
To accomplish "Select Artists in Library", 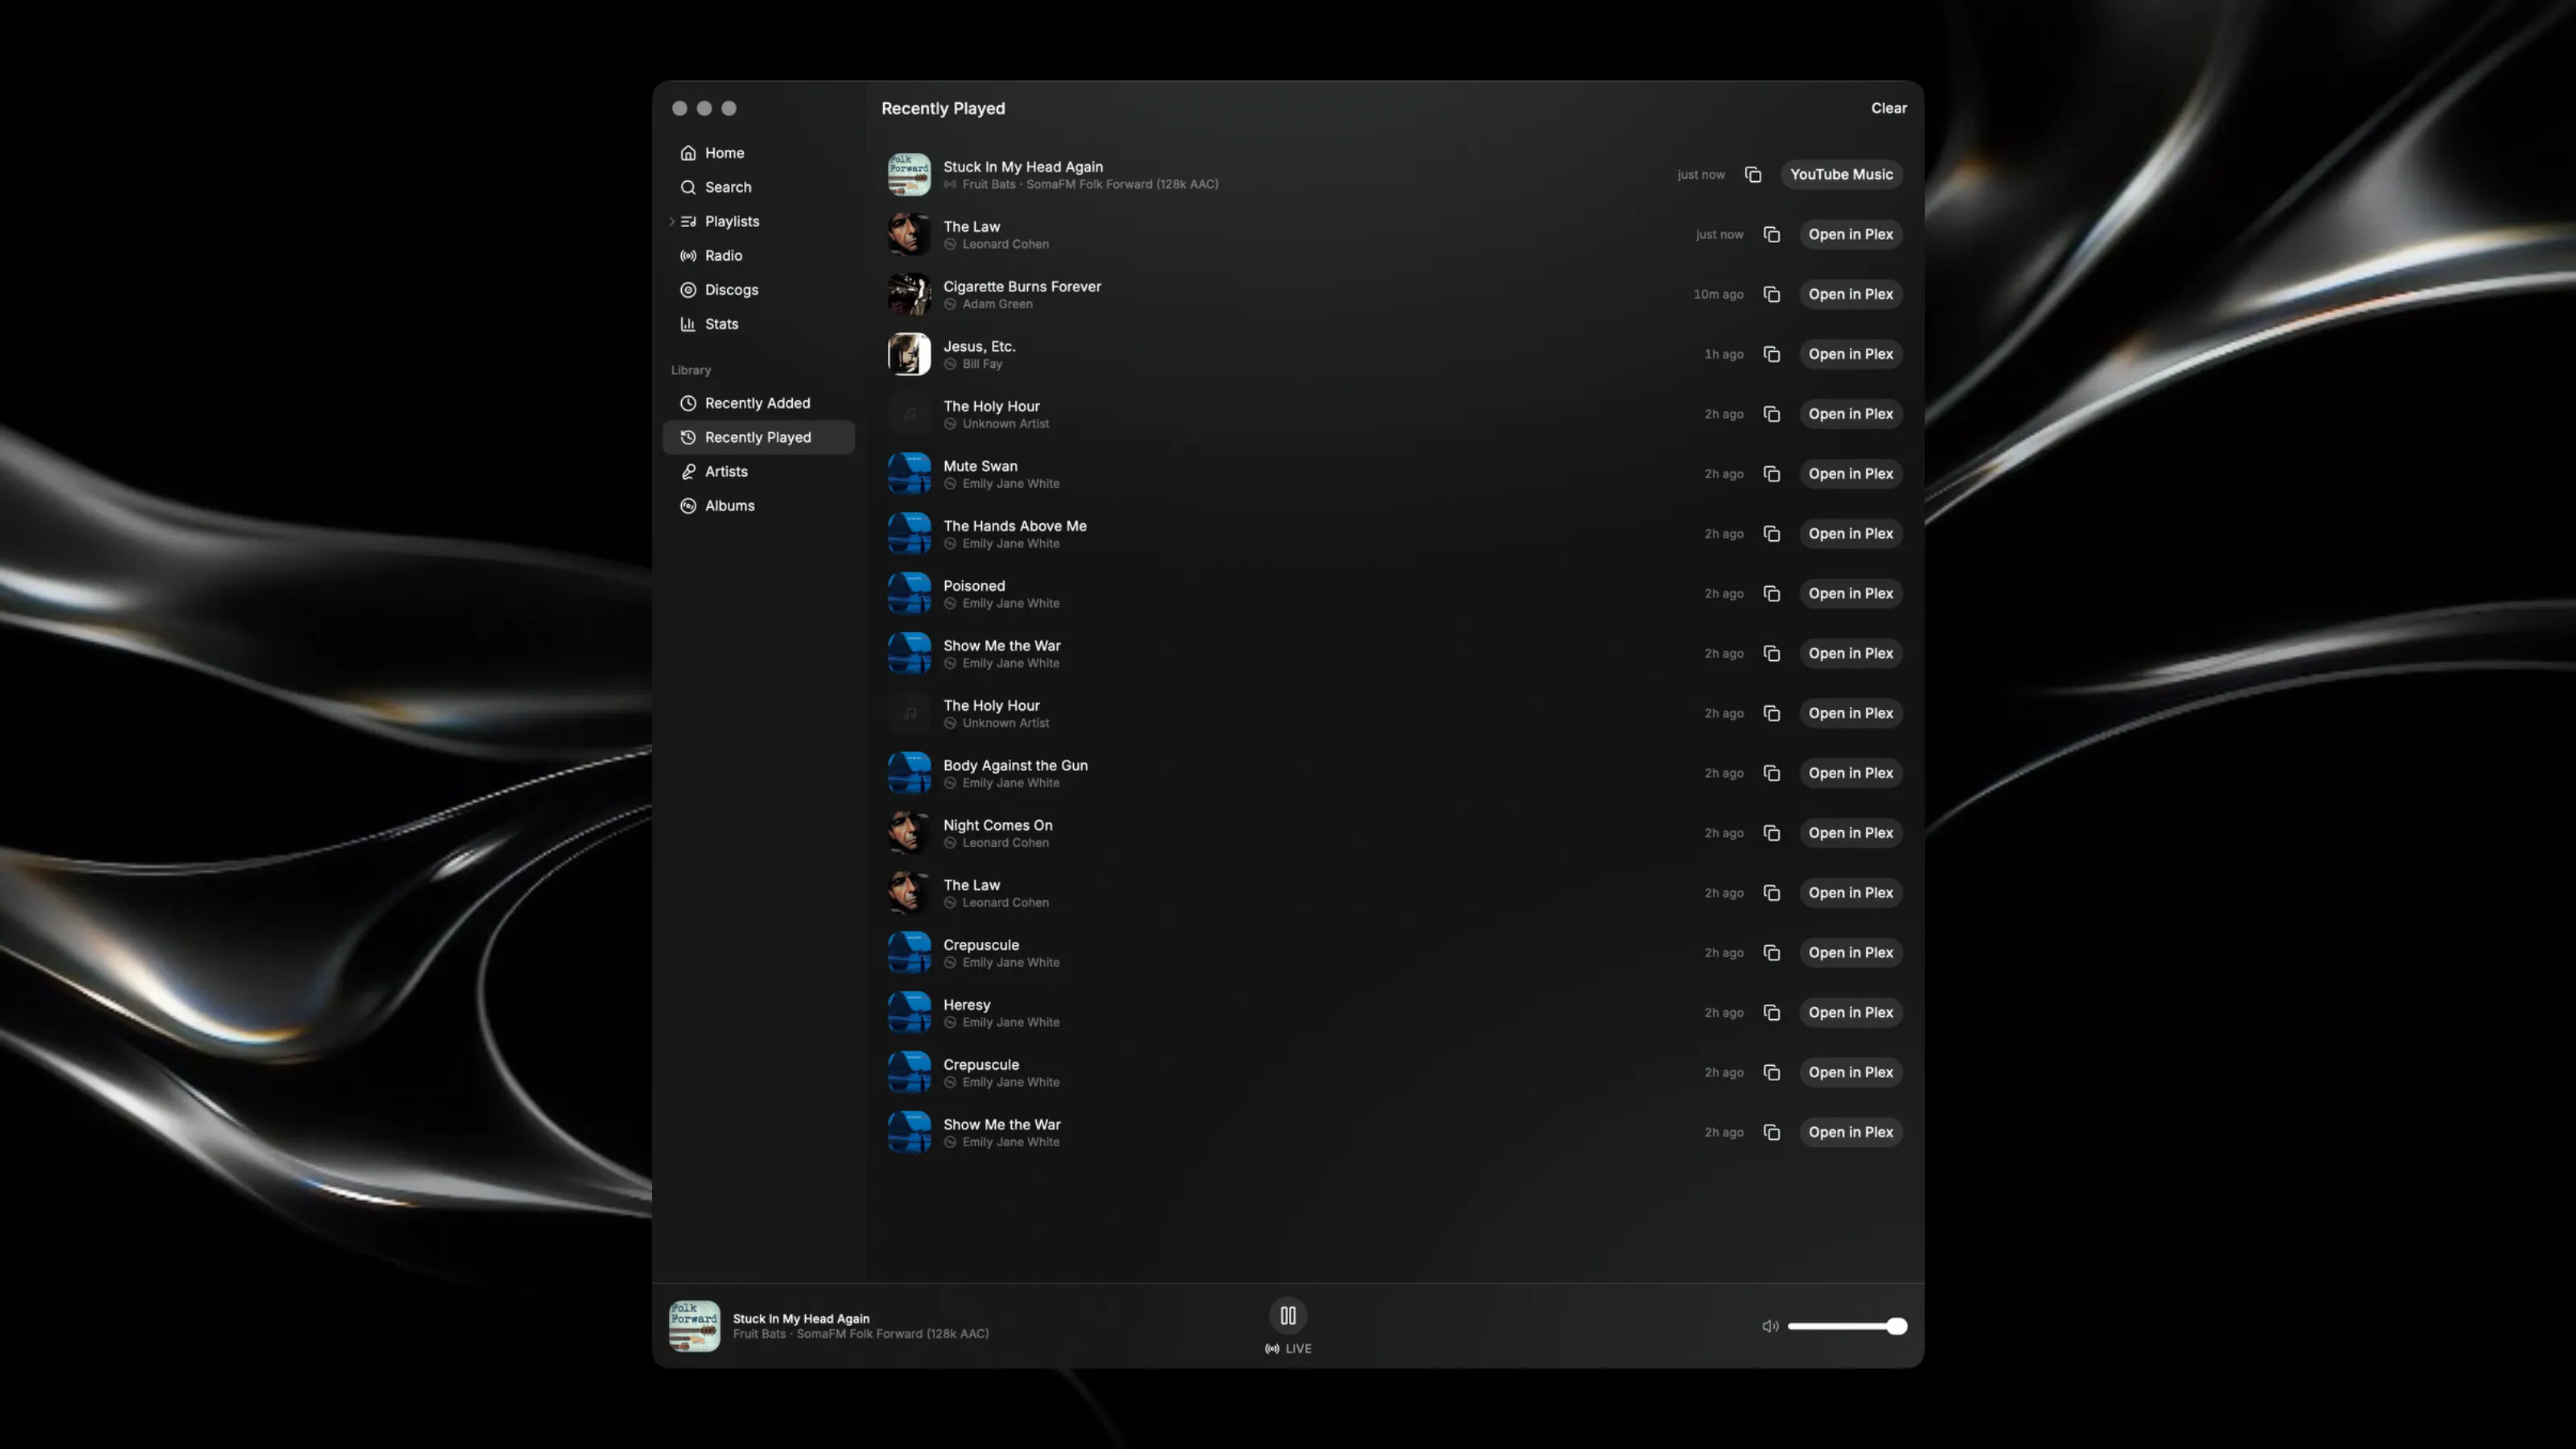I will click(x=759, y=472).
